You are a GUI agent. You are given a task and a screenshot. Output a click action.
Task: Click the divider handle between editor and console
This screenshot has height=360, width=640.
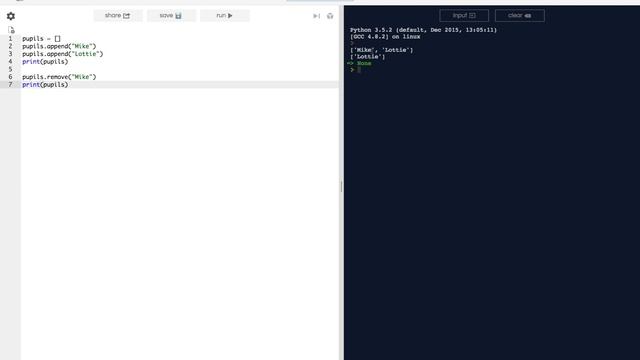341,187
